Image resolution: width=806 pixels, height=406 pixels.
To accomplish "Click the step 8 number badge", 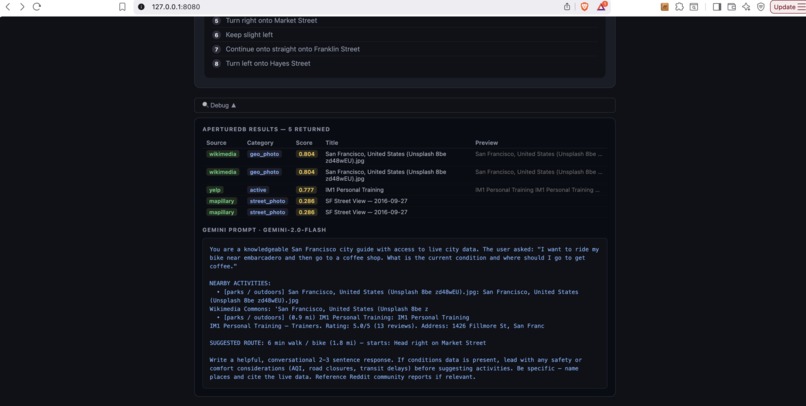I will 216,64.
